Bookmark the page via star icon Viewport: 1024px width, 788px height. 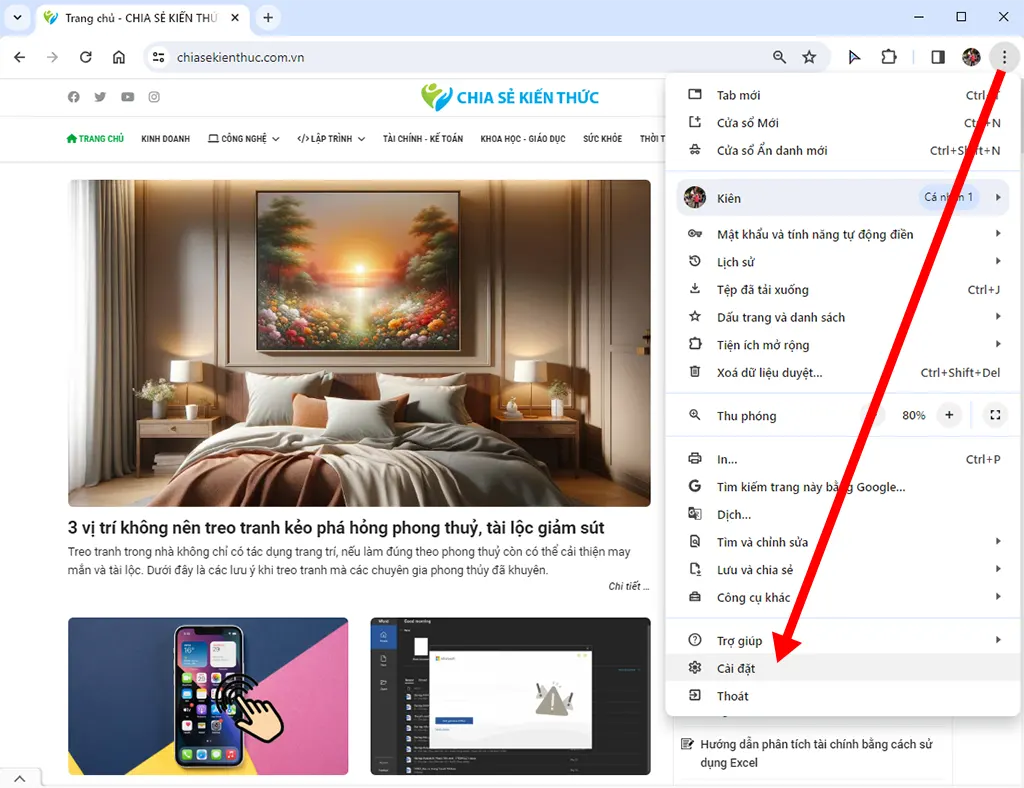[x=810, y=57]
